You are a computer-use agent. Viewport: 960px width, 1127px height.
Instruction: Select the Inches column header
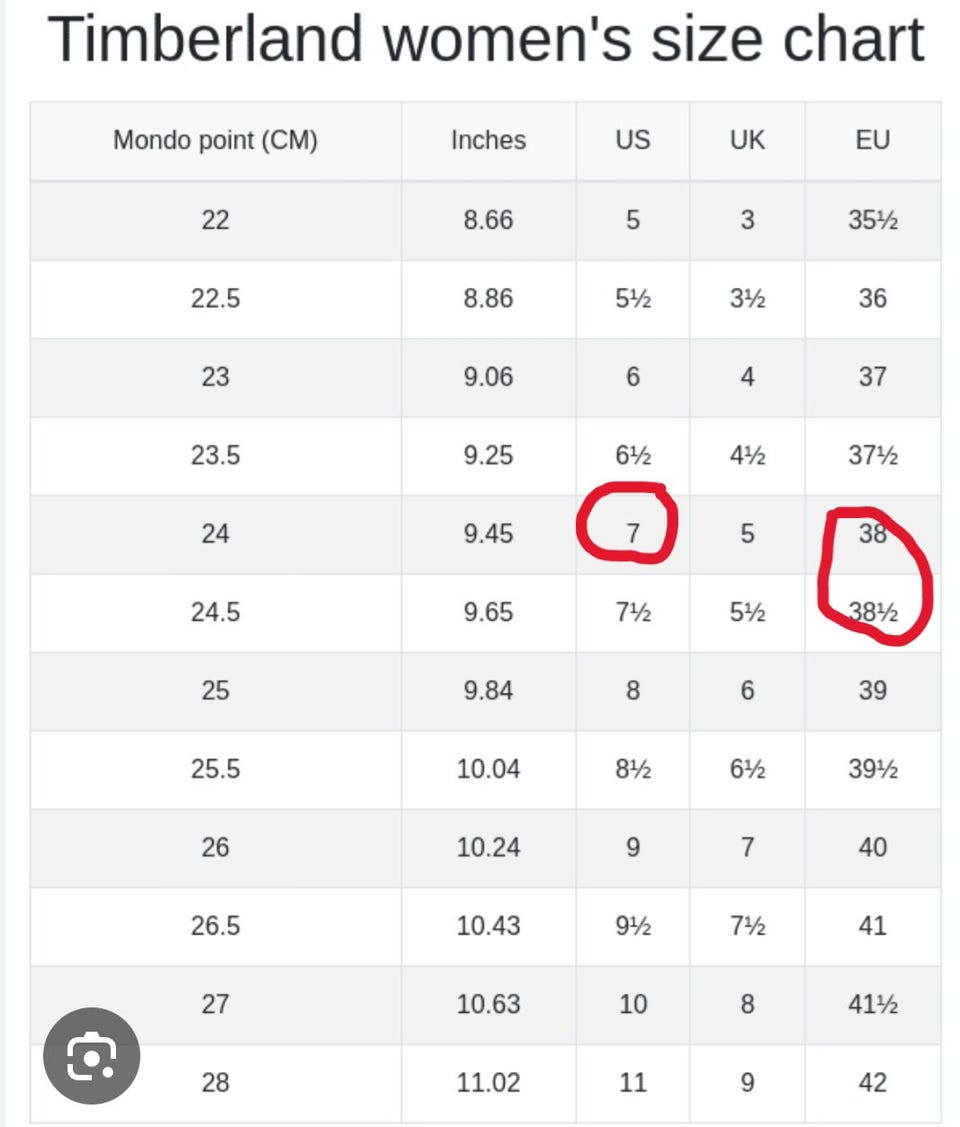pyautogui.click(x=489, y=140)
